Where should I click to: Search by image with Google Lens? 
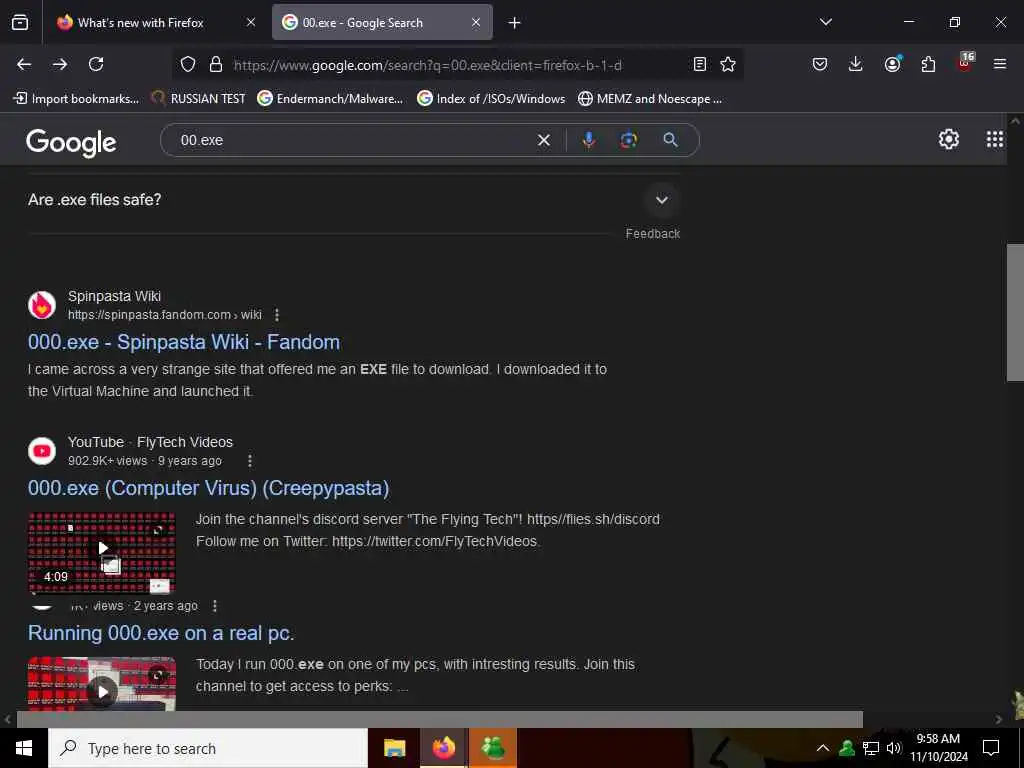pos(628,140)
